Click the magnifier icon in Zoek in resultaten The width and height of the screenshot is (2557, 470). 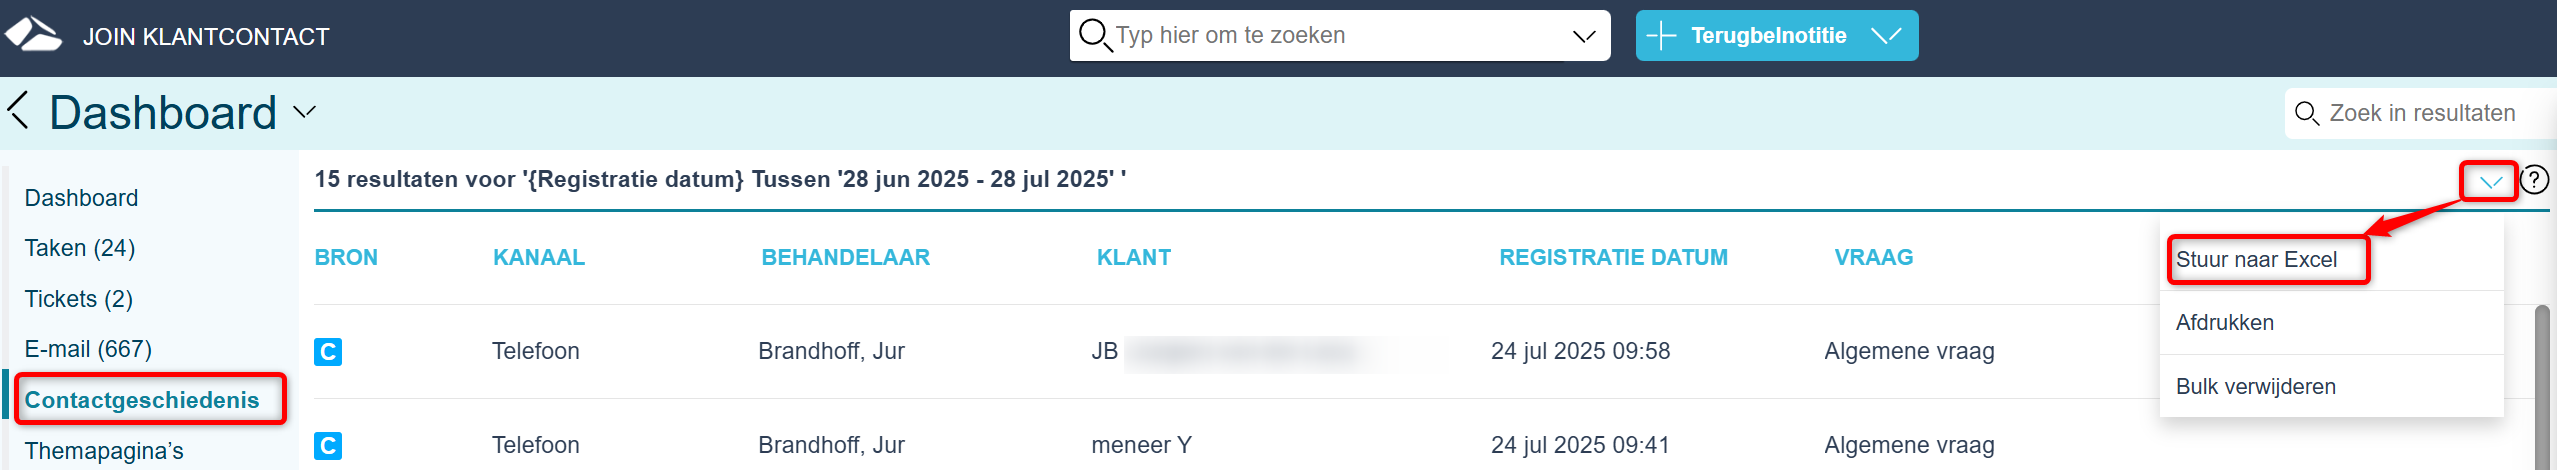2307,114
